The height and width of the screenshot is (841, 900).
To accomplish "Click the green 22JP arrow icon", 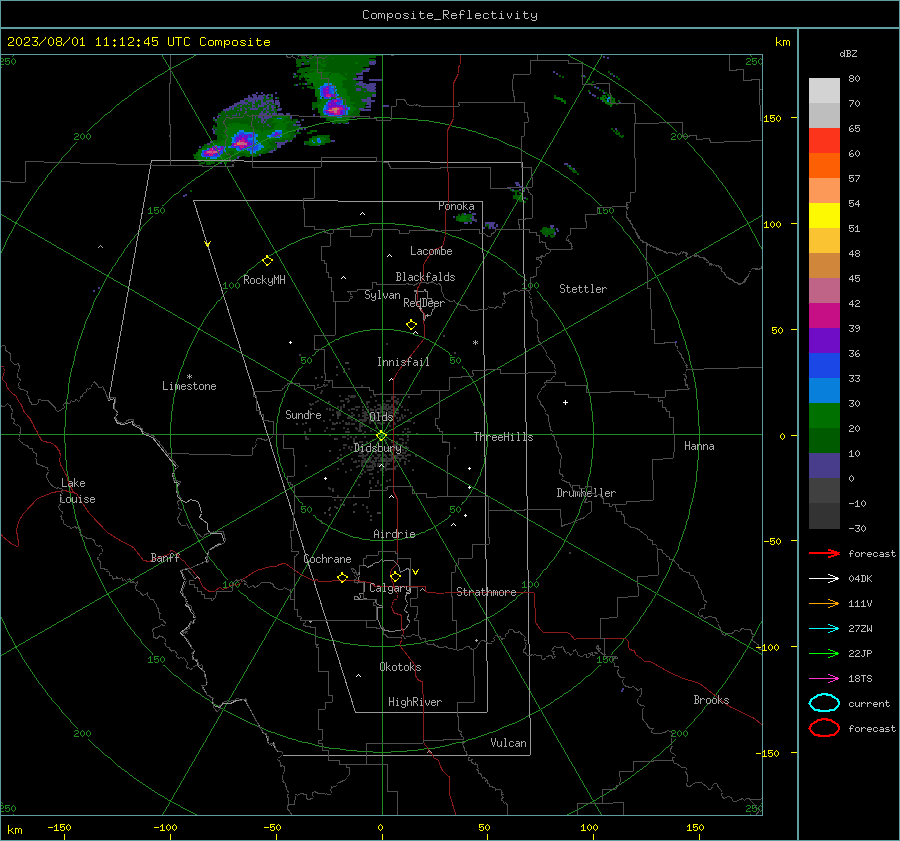I will click(x=824, y=653).
